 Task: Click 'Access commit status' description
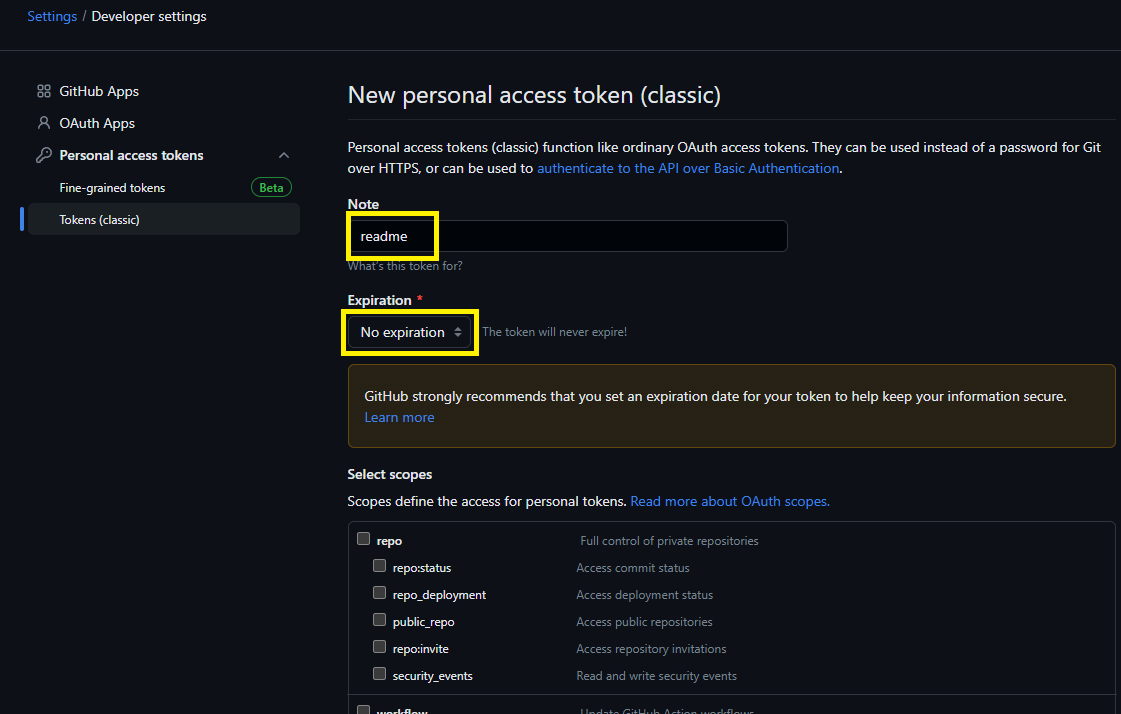click(633, 568)
